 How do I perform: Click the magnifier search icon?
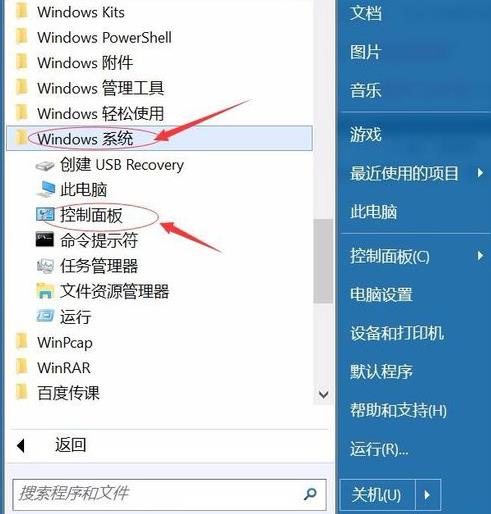tap(310, 494)
